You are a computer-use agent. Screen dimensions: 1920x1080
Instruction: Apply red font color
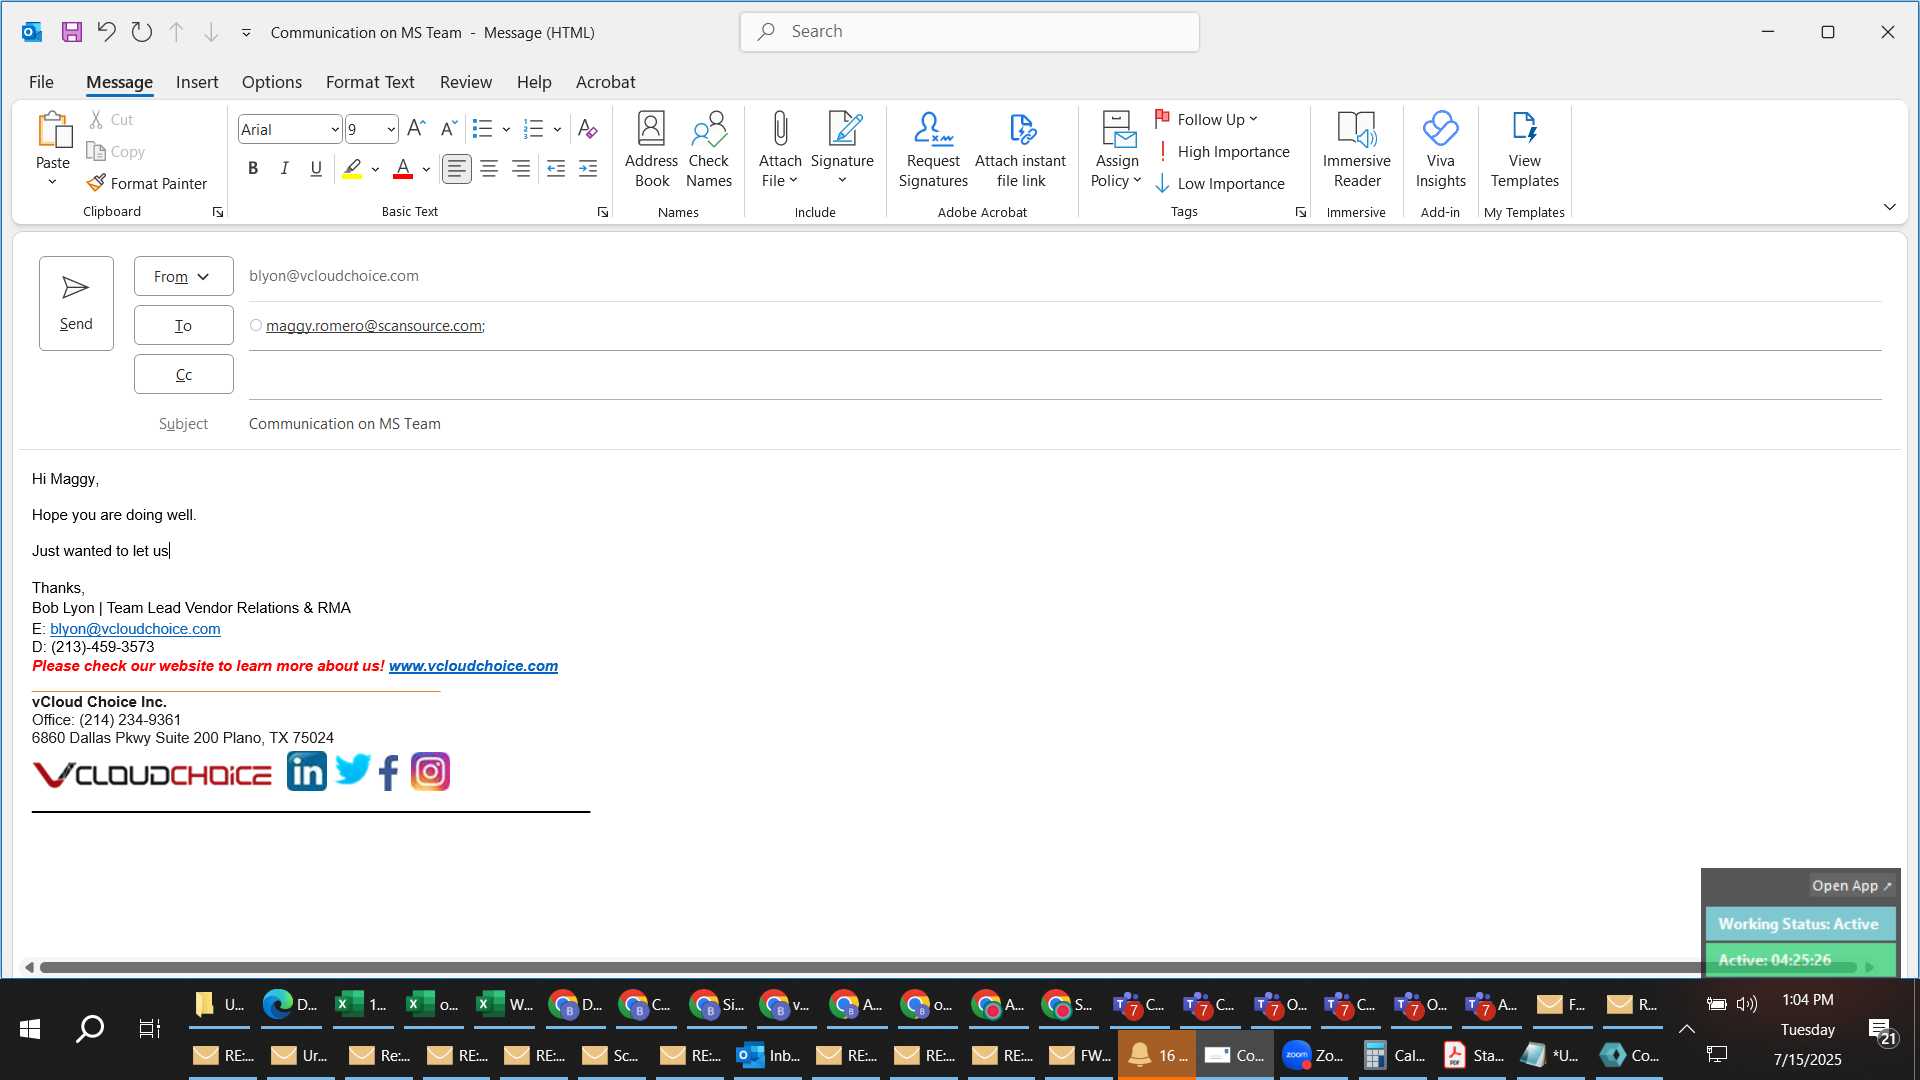point(403,169)
